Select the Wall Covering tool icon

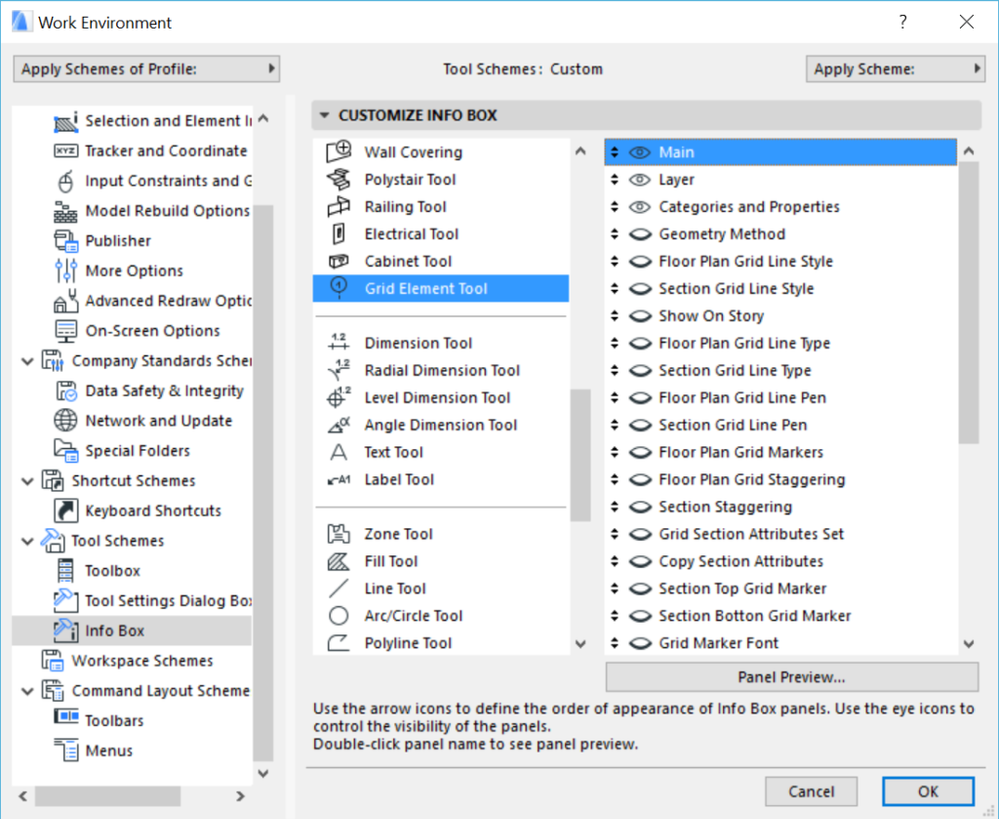click(339, 152)
